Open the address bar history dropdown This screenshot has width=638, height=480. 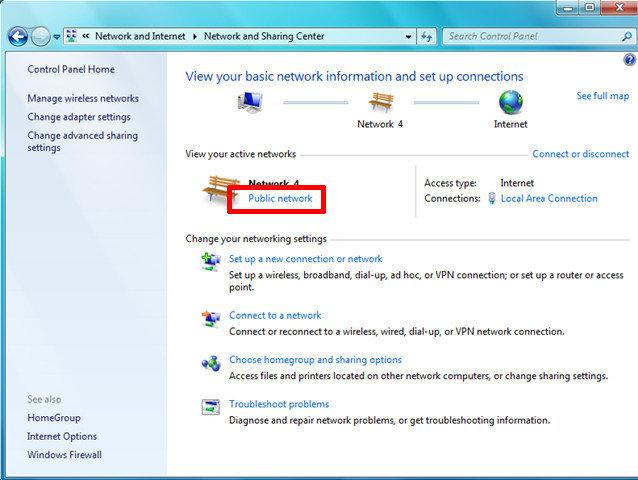(x=408, y=37)
